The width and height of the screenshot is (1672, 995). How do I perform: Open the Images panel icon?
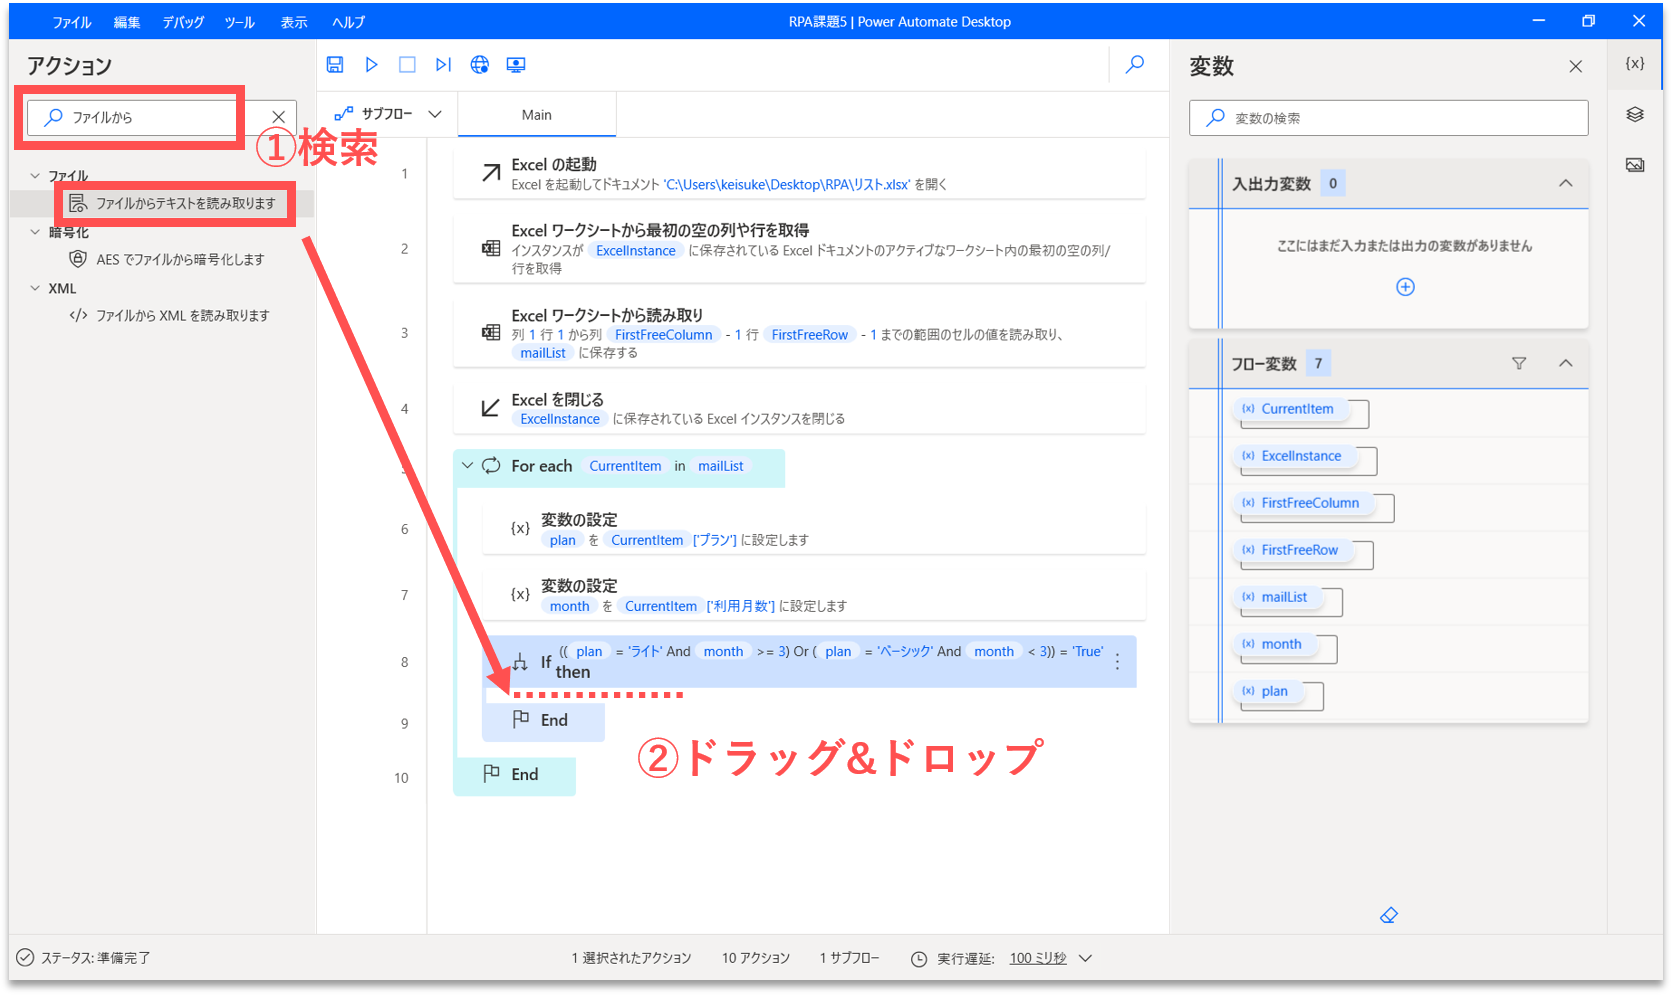(1635, 165)
